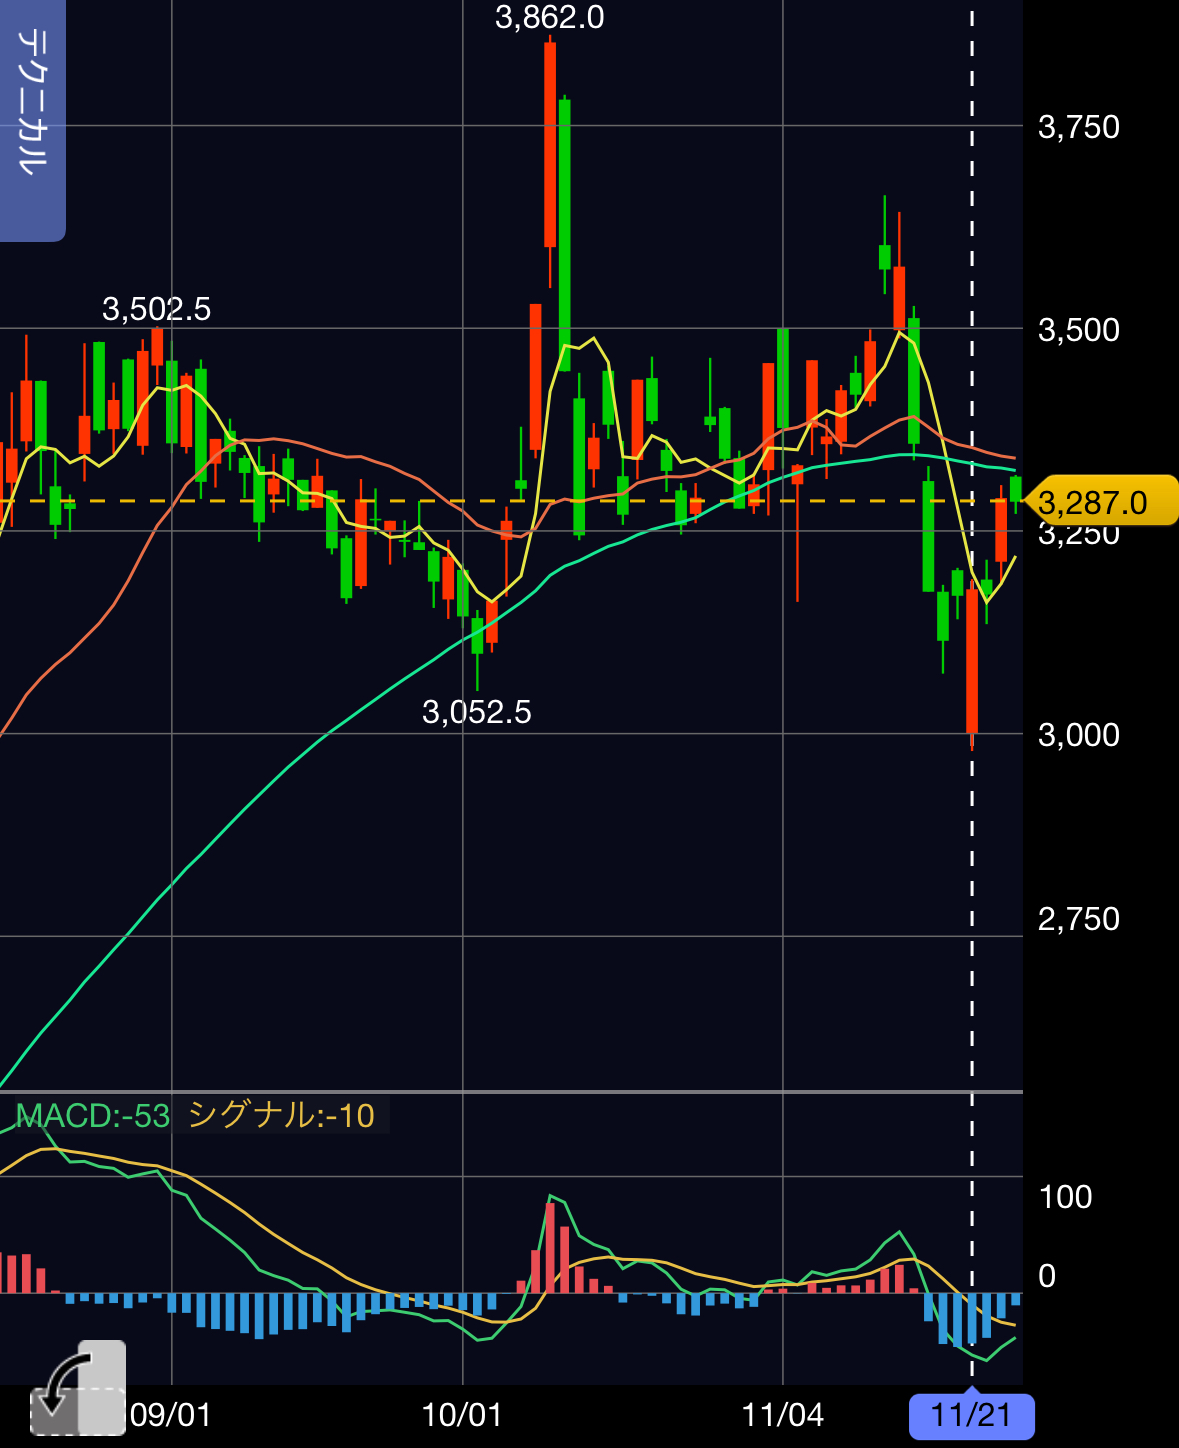Viewport: 1179px width, 1448px height.
Task: Click the 100 level on MACD axis
Action: pyautogui.click(x=1065, y=1197)
